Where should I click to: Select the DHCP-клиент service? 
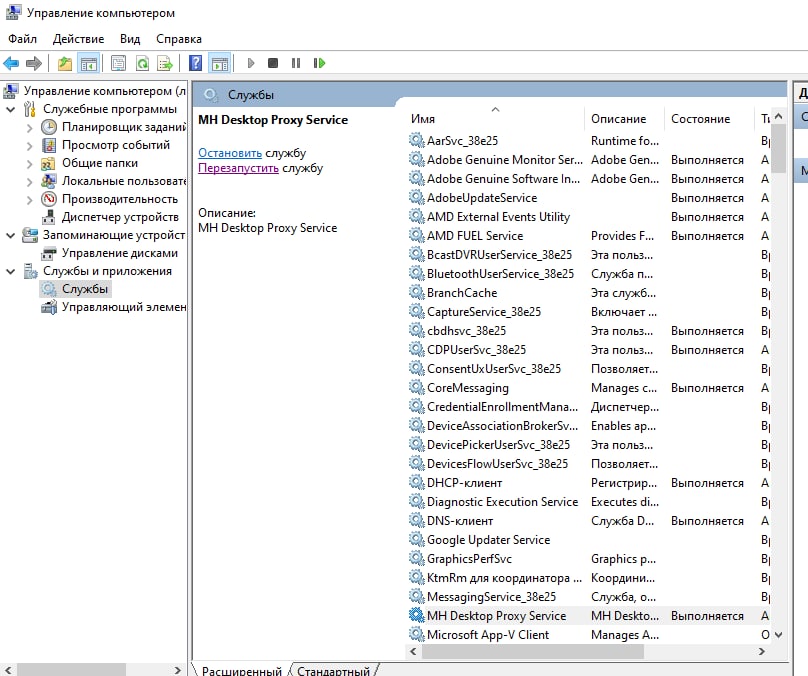[587, 483]
